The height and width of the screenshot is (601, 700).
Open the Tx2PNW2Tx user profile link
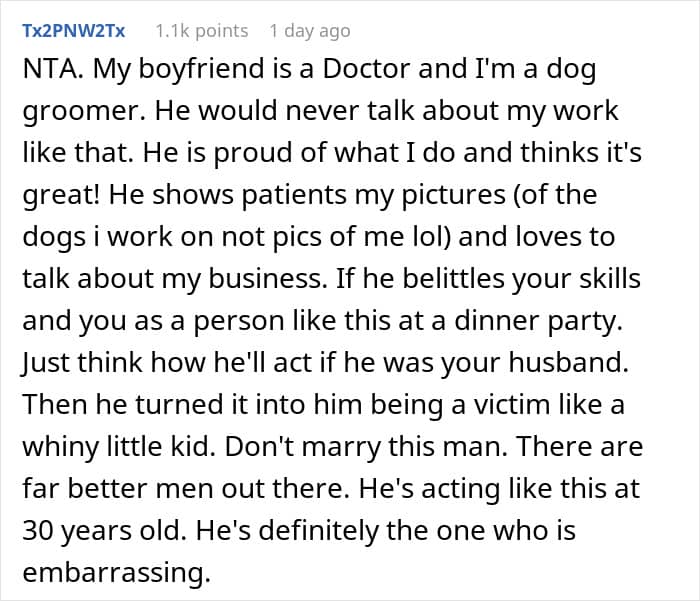click(x=73, y=31)
